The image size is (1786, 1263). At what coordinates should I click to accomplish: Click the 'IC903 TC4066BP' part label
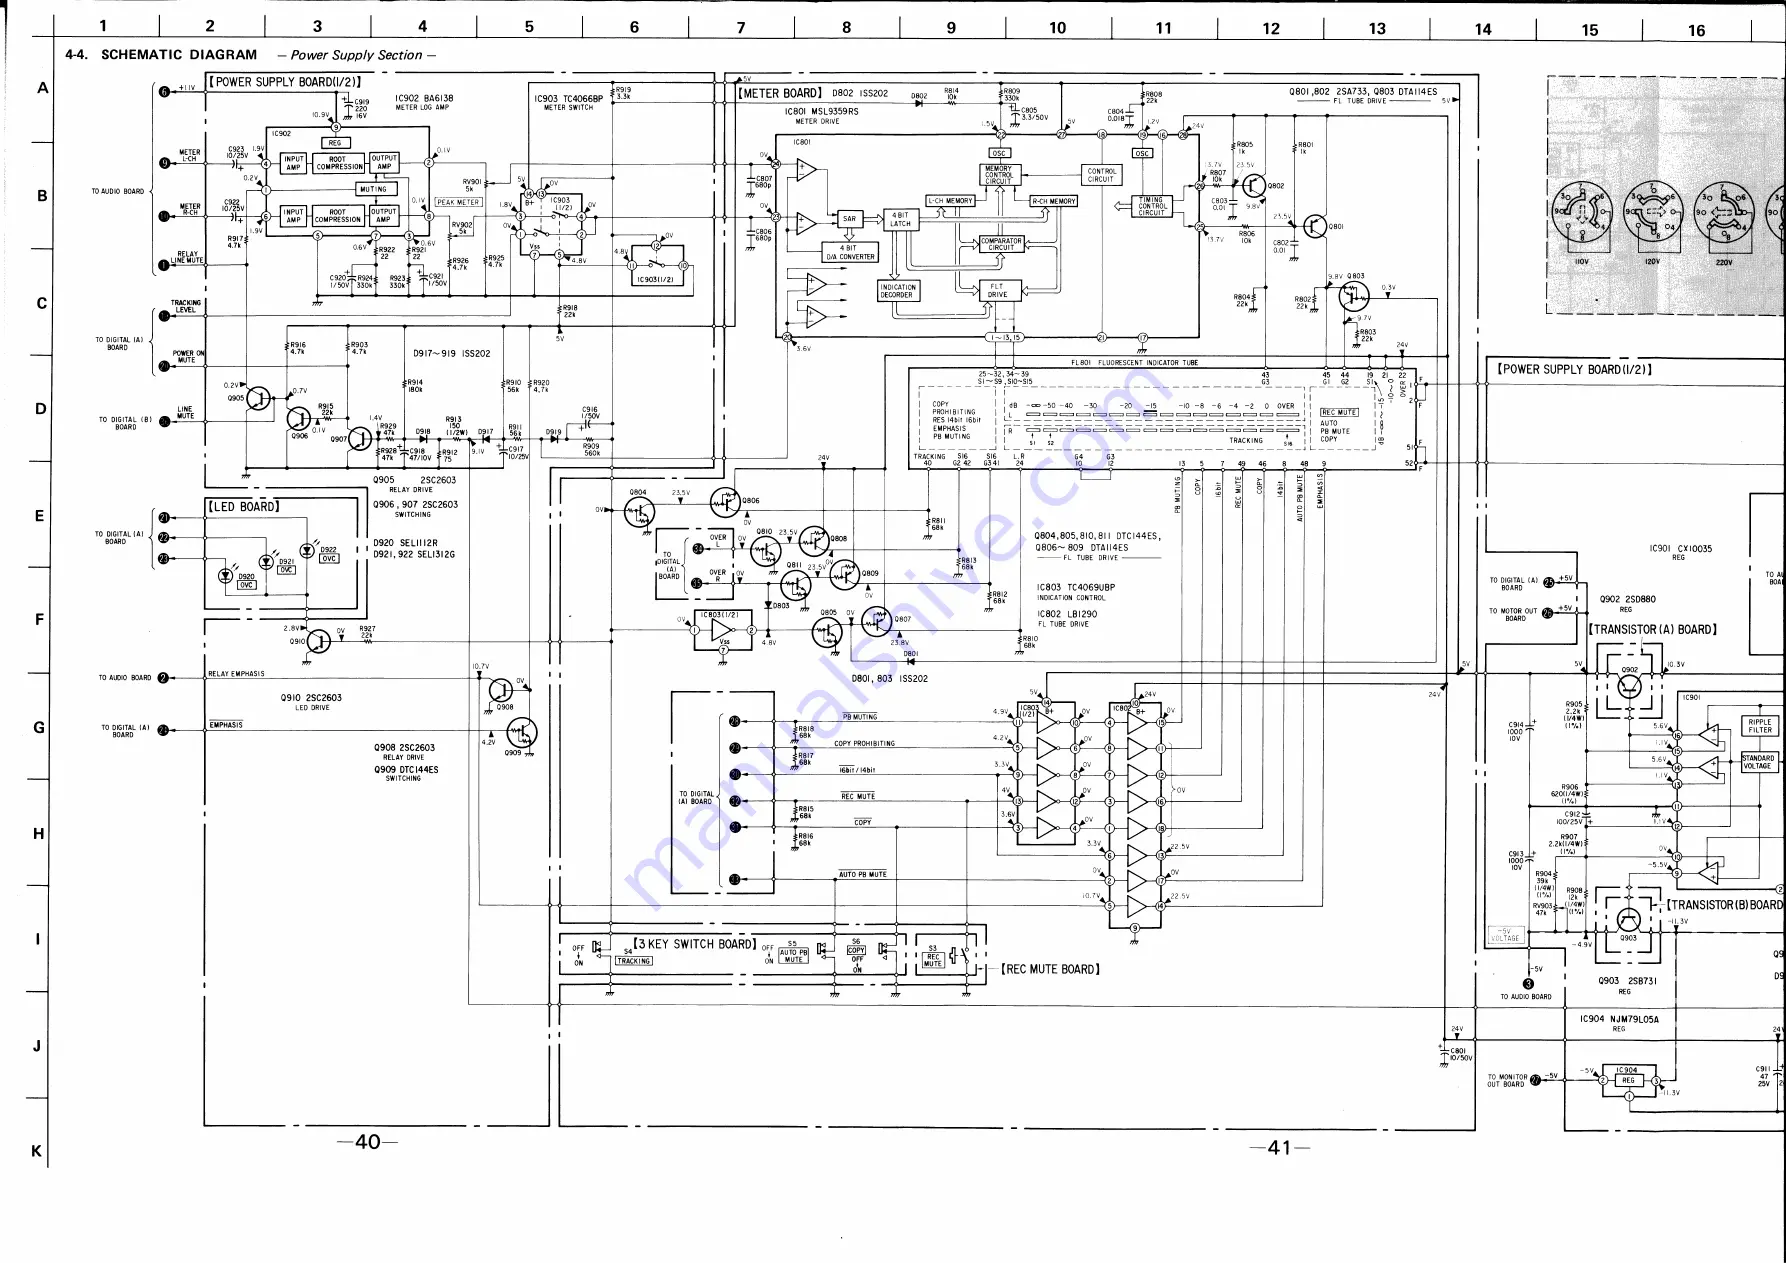[569, 99]
